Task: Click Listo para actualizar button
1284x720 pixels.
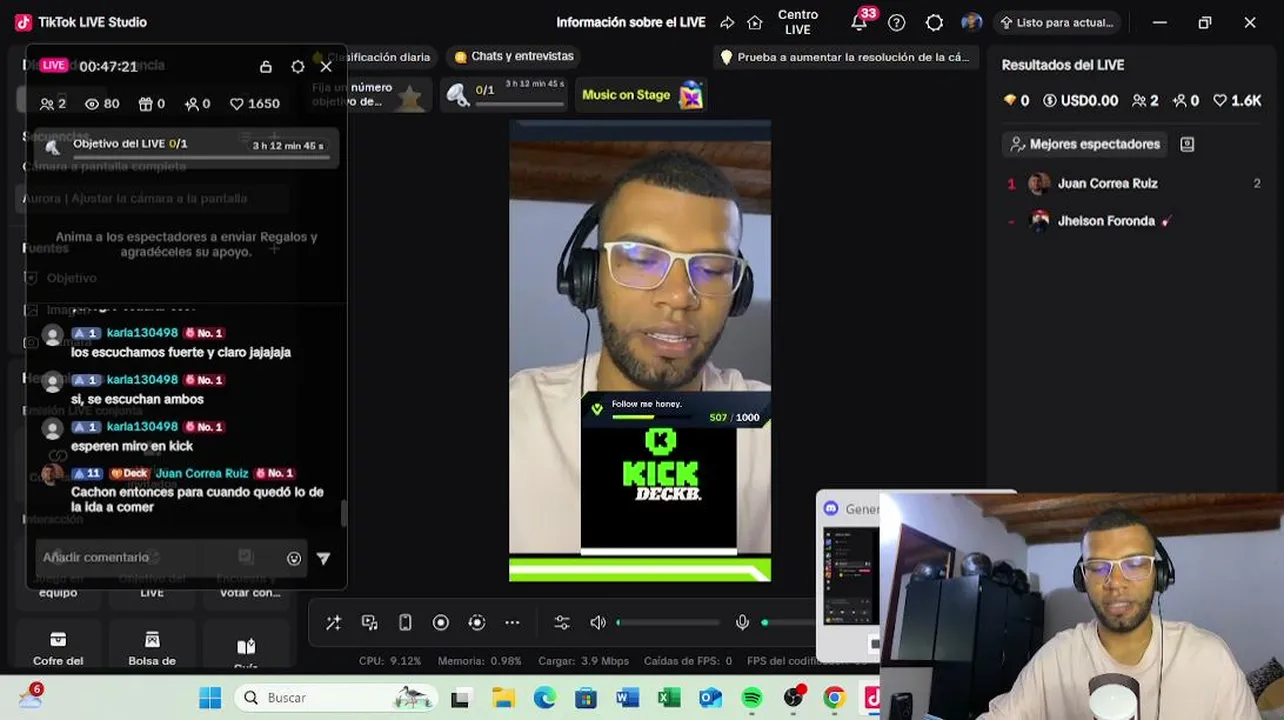Action: (x=1057, y=22)
